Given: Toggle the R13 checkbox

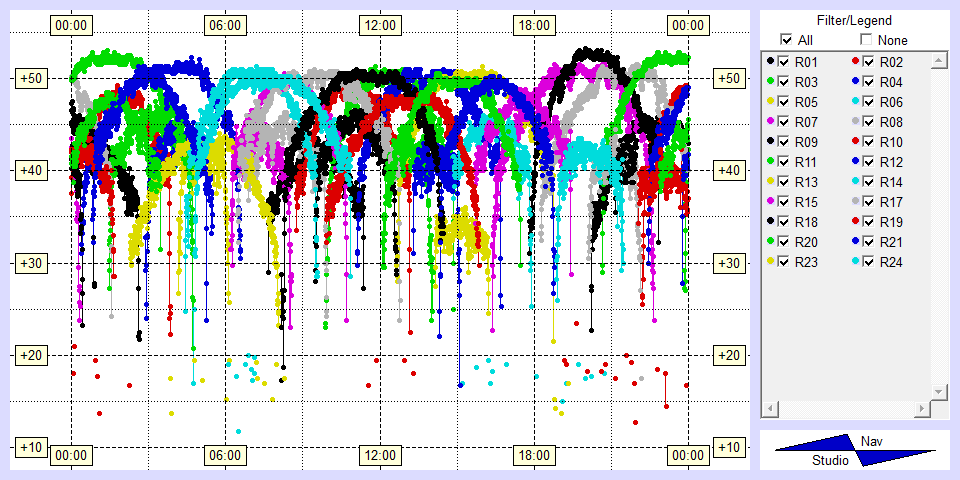Looking at the screenshot, I should click(x=784, y=182).
